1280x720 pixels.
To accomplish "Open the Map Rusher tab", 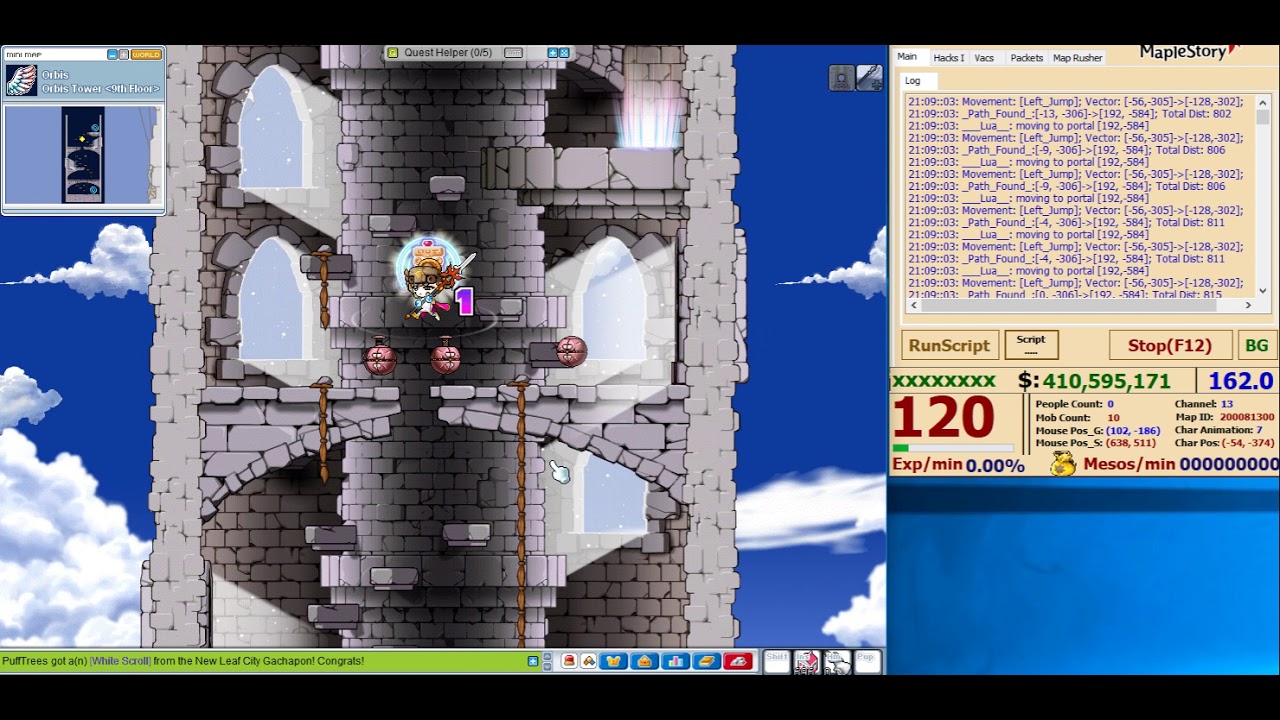I will tap(1077, 58).
